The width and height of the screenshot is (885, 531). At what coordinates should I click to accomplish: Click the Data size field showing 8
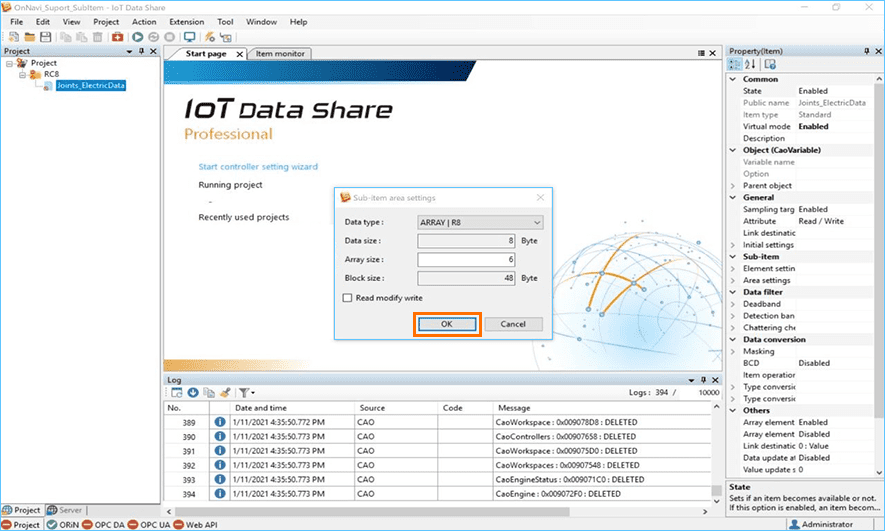click(466, 241)
